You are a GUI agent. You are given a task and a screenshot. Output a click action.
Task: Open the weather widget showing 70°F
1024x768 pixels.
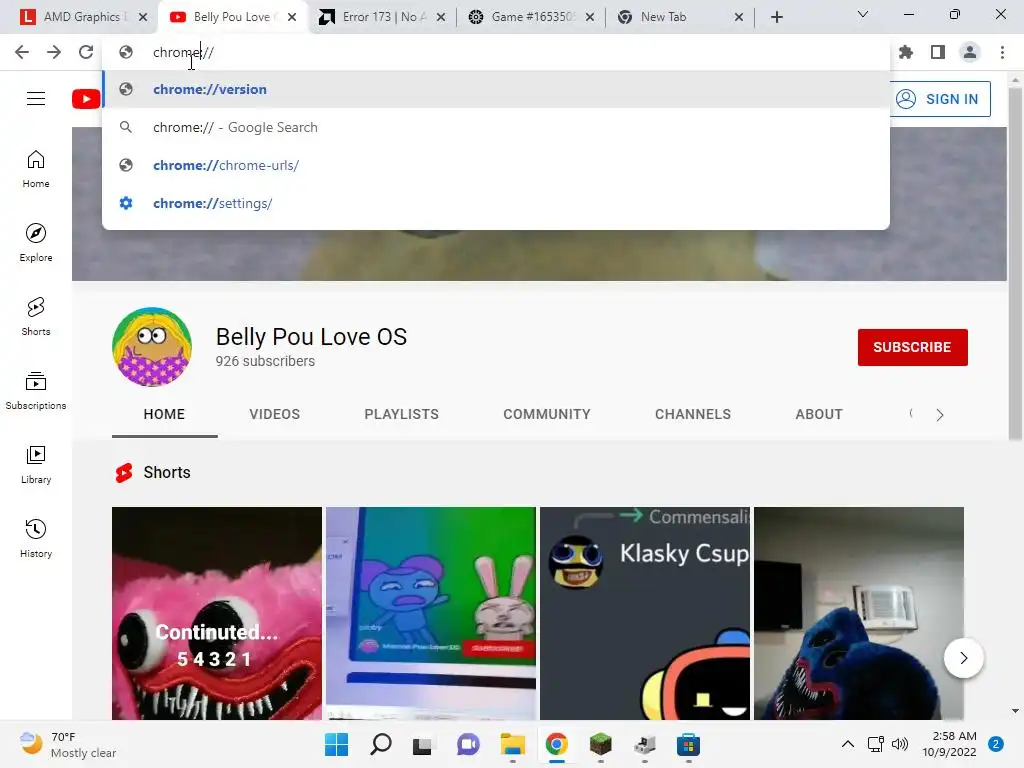(68, 744)
